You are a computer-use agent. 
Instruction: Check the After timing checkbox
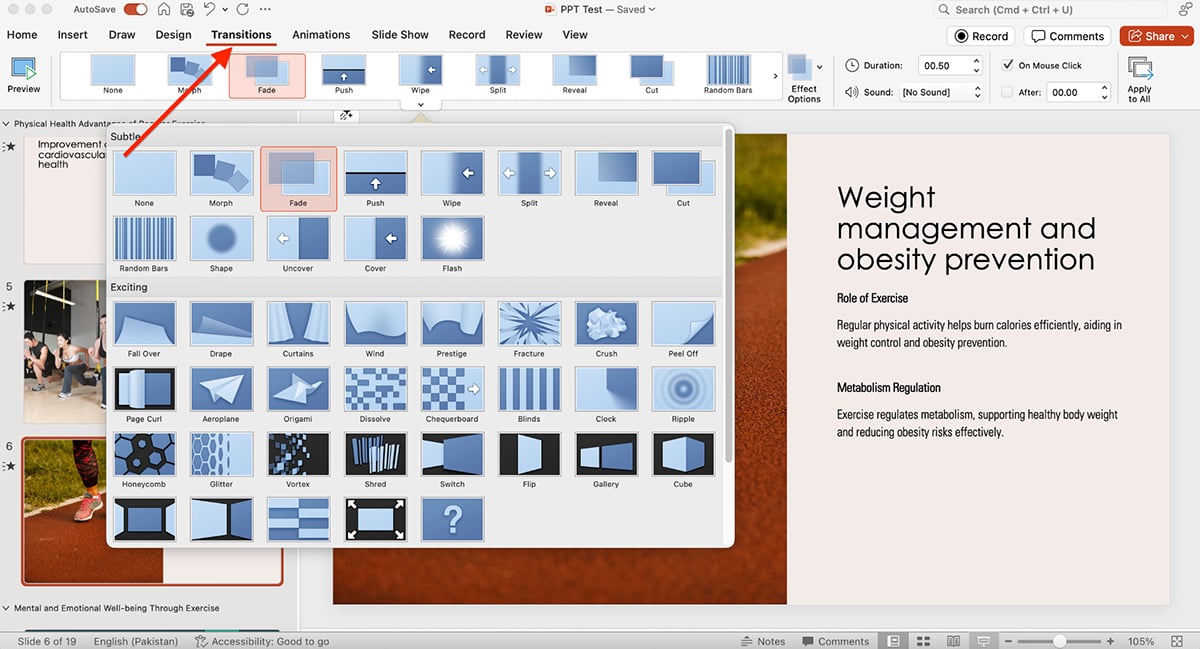(x=1007, y=91)
